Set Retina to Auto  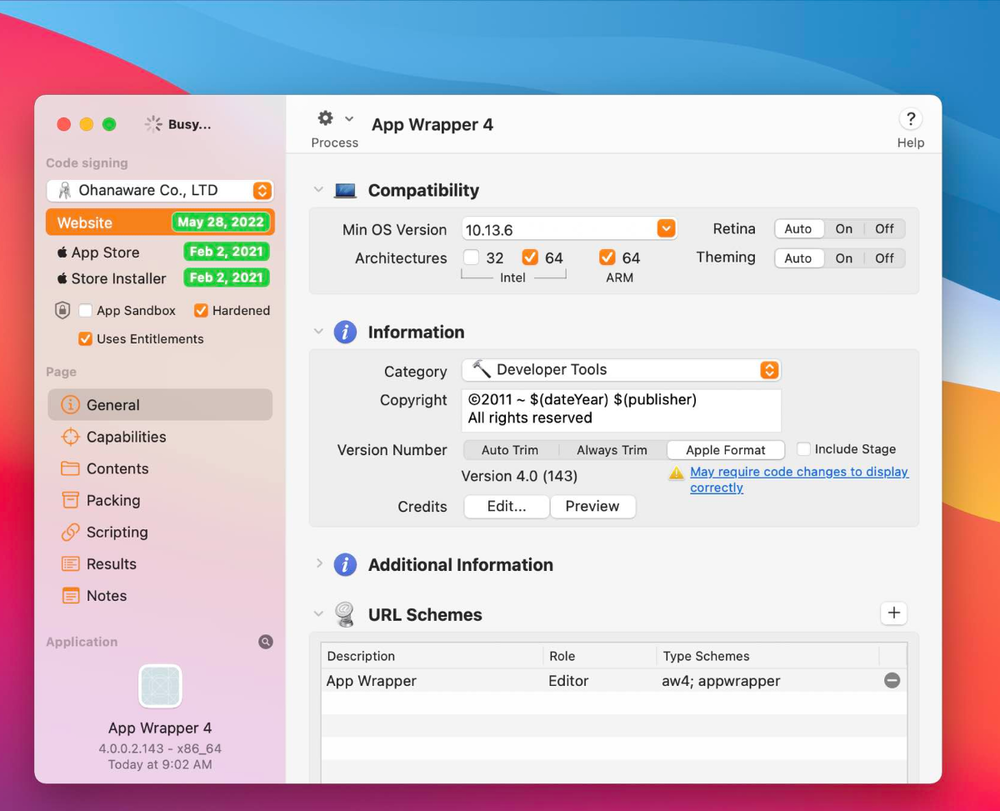[x=798, y=229]
